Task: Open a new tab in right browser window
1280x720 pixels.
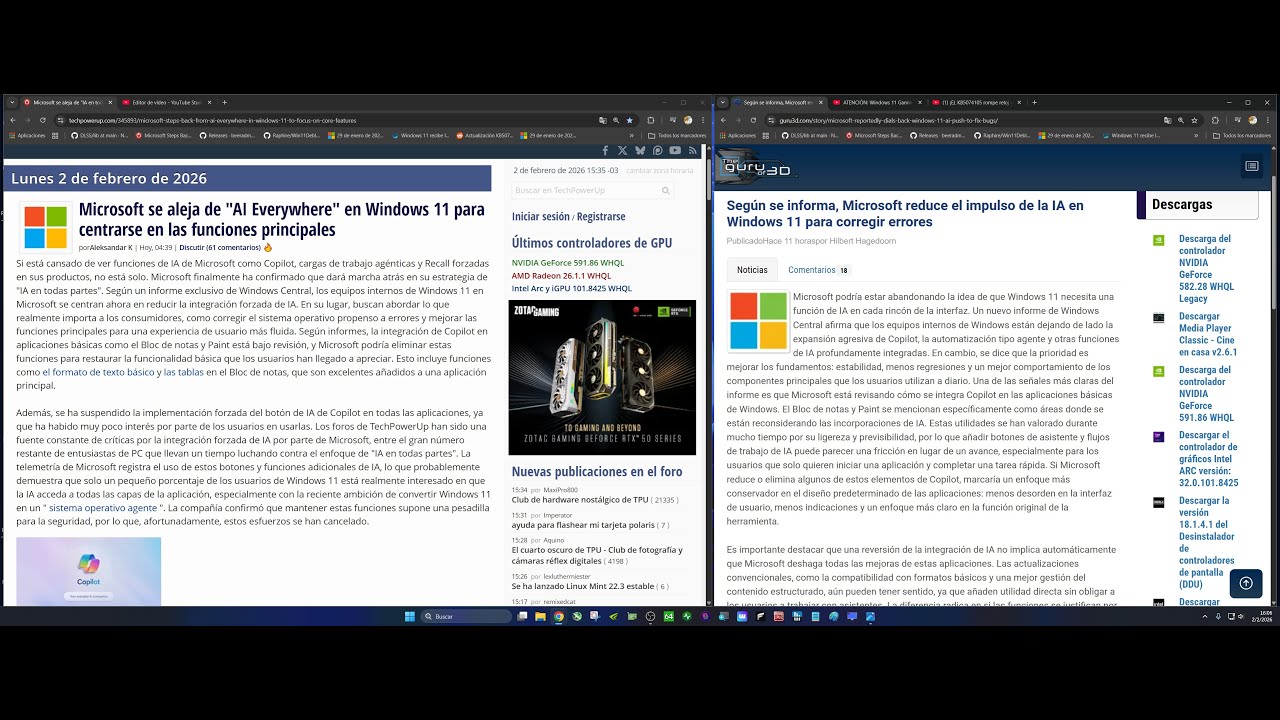Action: [x=1034, y=102]
